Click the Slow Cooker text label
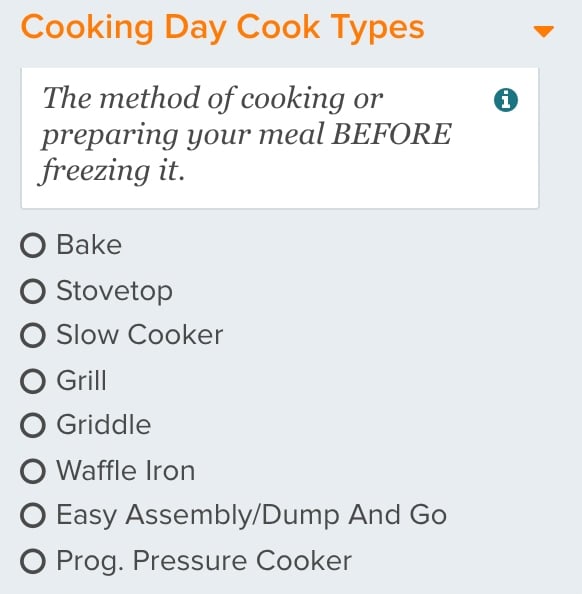Screen dimensions: 582x594 pos(140,335)
